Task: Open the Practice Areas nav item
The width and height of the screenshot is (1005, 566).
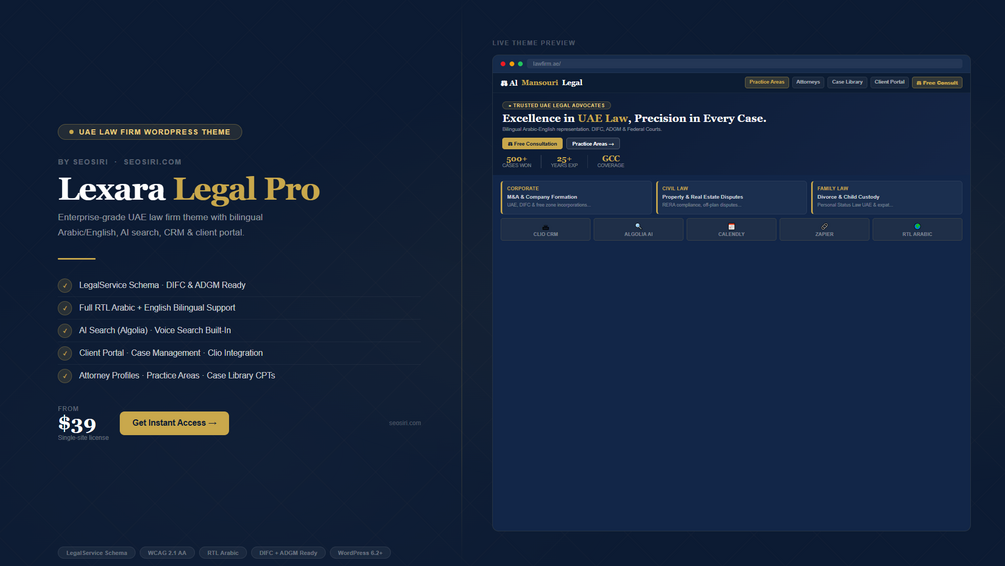Action: tap(767, 82)
